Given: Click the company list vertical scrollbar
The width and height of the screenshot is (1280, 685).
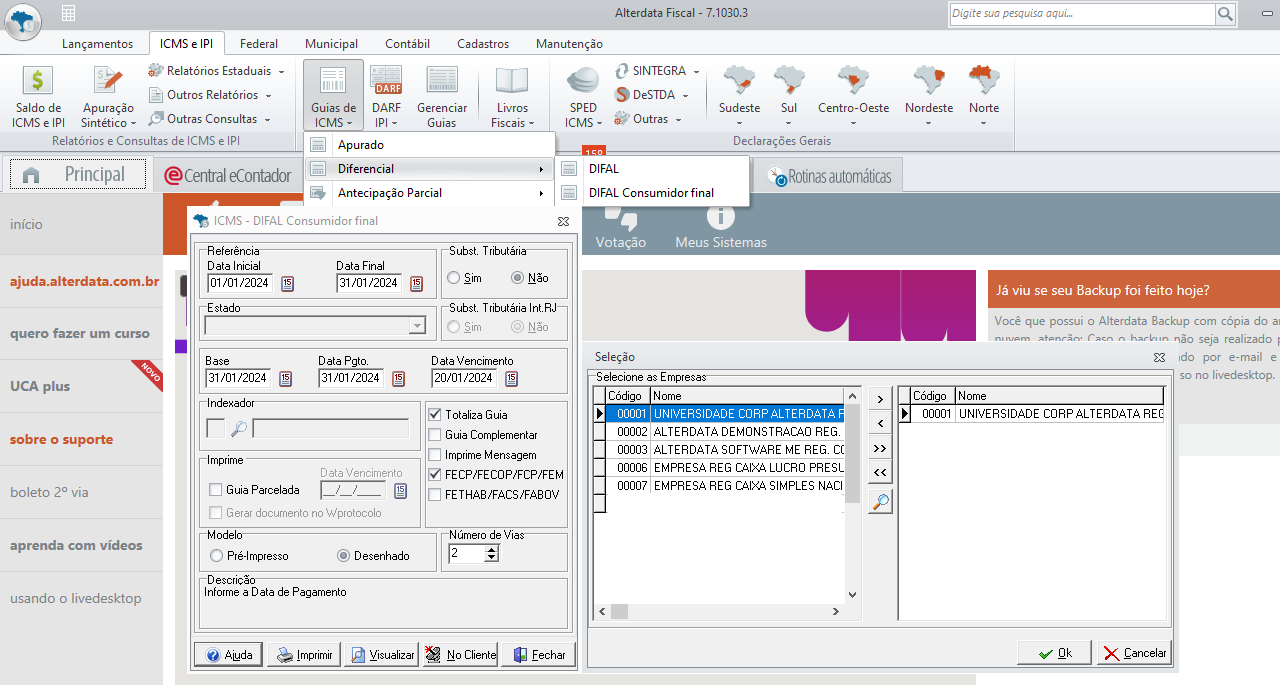Looking at the screenshot, I should [852, 495].
